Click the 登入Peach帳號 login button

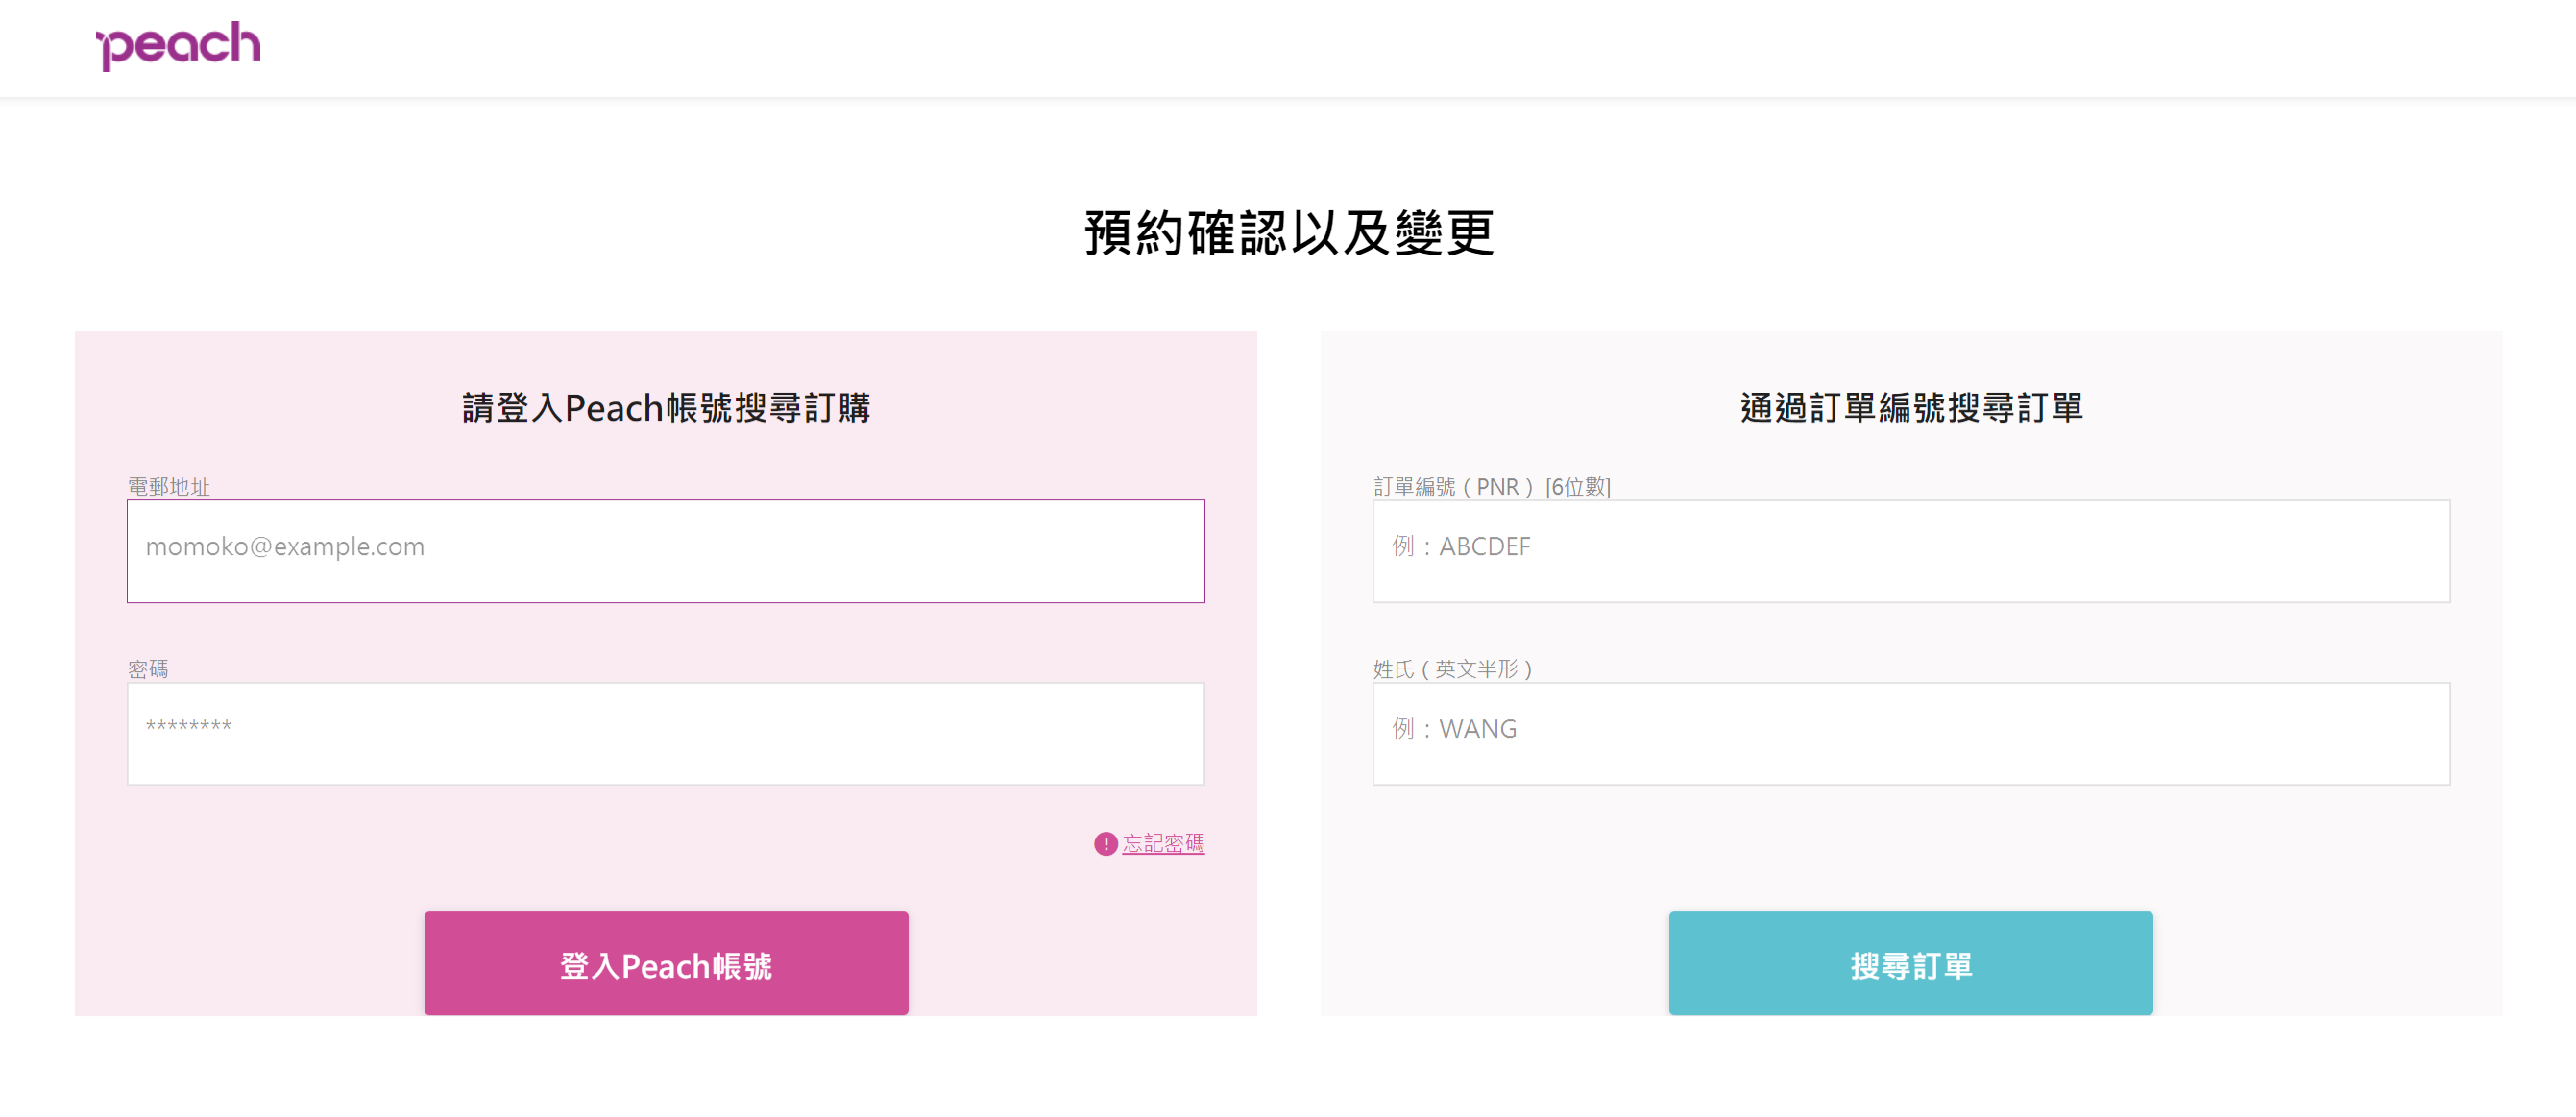(666, 963)
